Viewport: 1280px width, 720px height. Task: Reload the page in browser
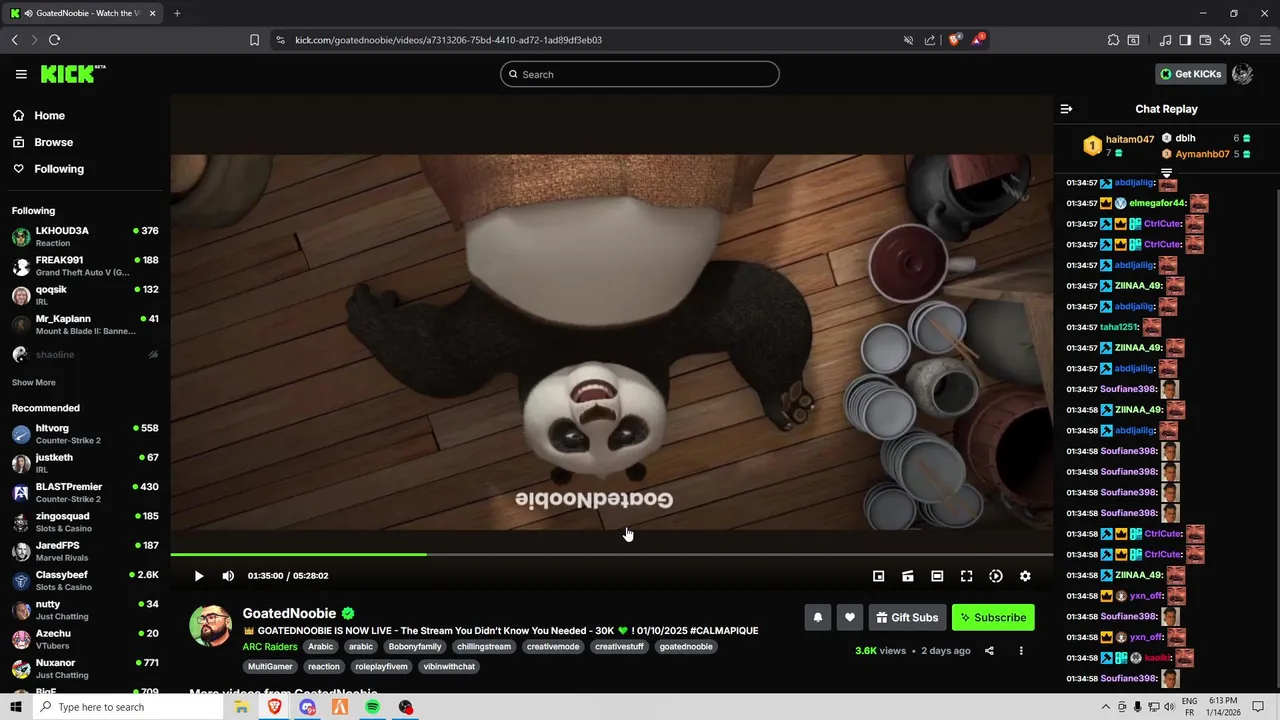click(x=54, y=40)
